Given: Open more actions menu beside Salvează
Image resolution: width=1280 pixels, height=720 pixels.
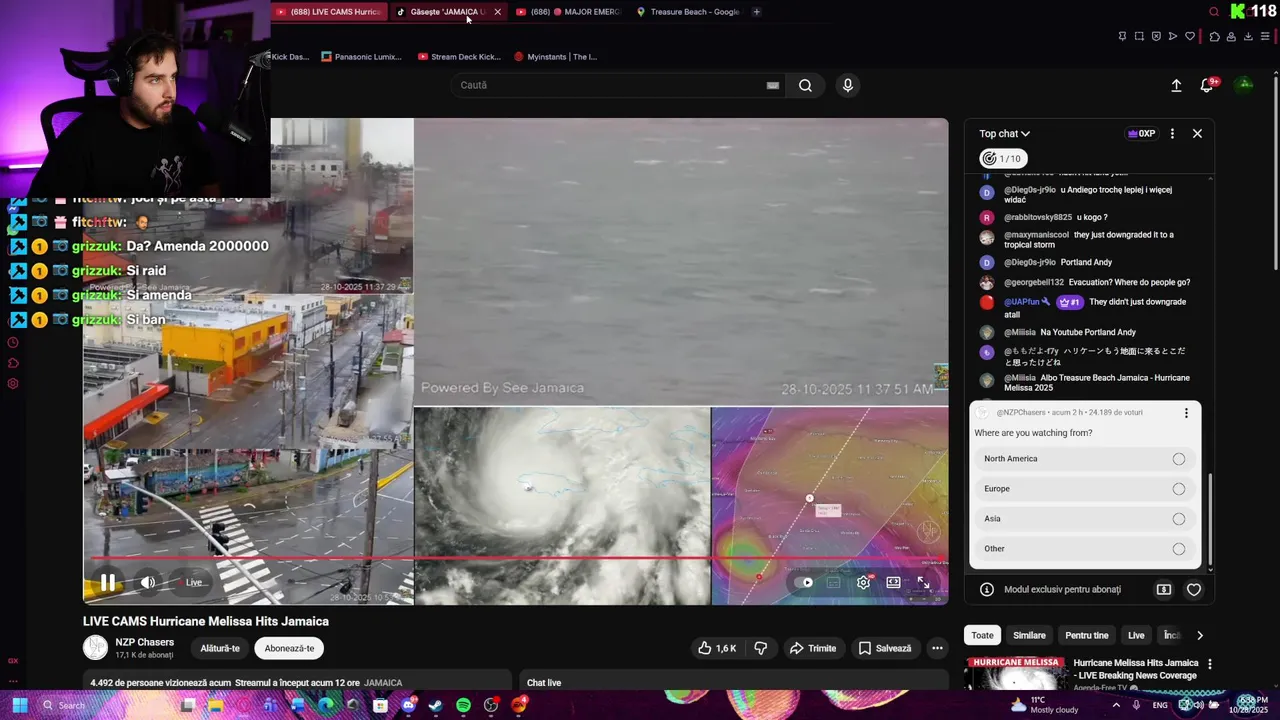Looking at the screenshot, I should coord(937,648).
